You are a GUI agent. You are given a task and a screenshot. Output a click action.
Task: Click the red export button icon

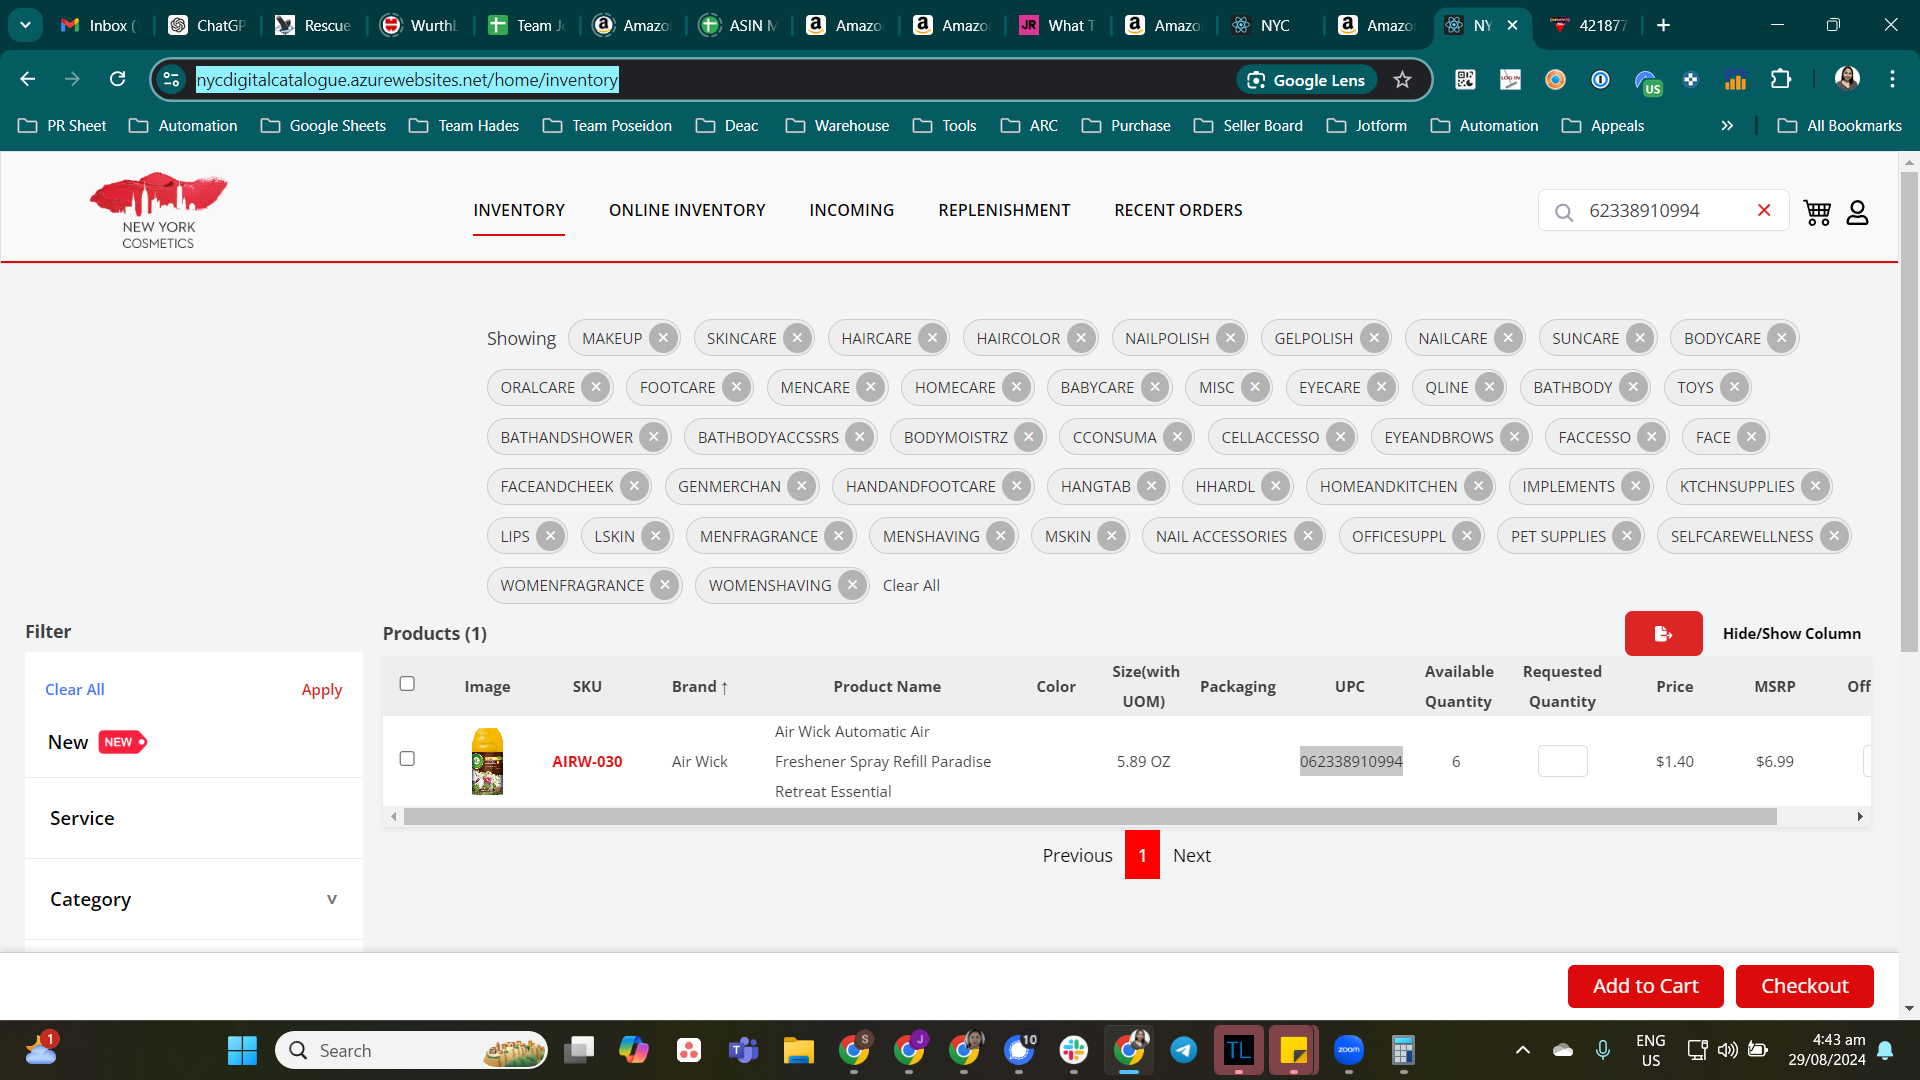click(1663, 634)
